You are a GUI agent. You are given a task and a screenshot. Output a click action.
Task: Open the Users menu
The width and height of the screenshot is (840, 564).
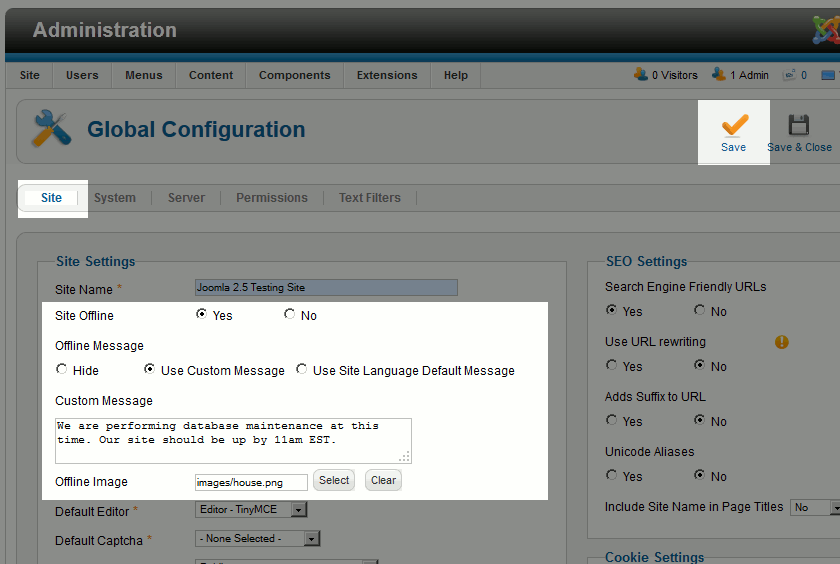coord(82,75)
